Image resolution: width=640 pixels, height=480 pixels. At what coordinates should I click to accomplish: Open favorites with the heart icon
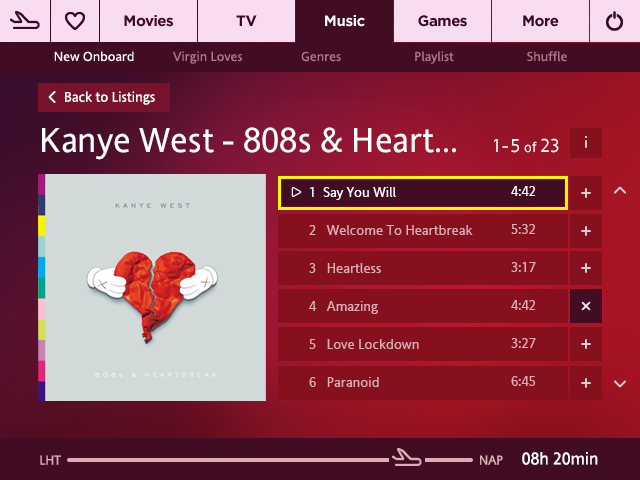pyautogui.click(x=75, y=21)
